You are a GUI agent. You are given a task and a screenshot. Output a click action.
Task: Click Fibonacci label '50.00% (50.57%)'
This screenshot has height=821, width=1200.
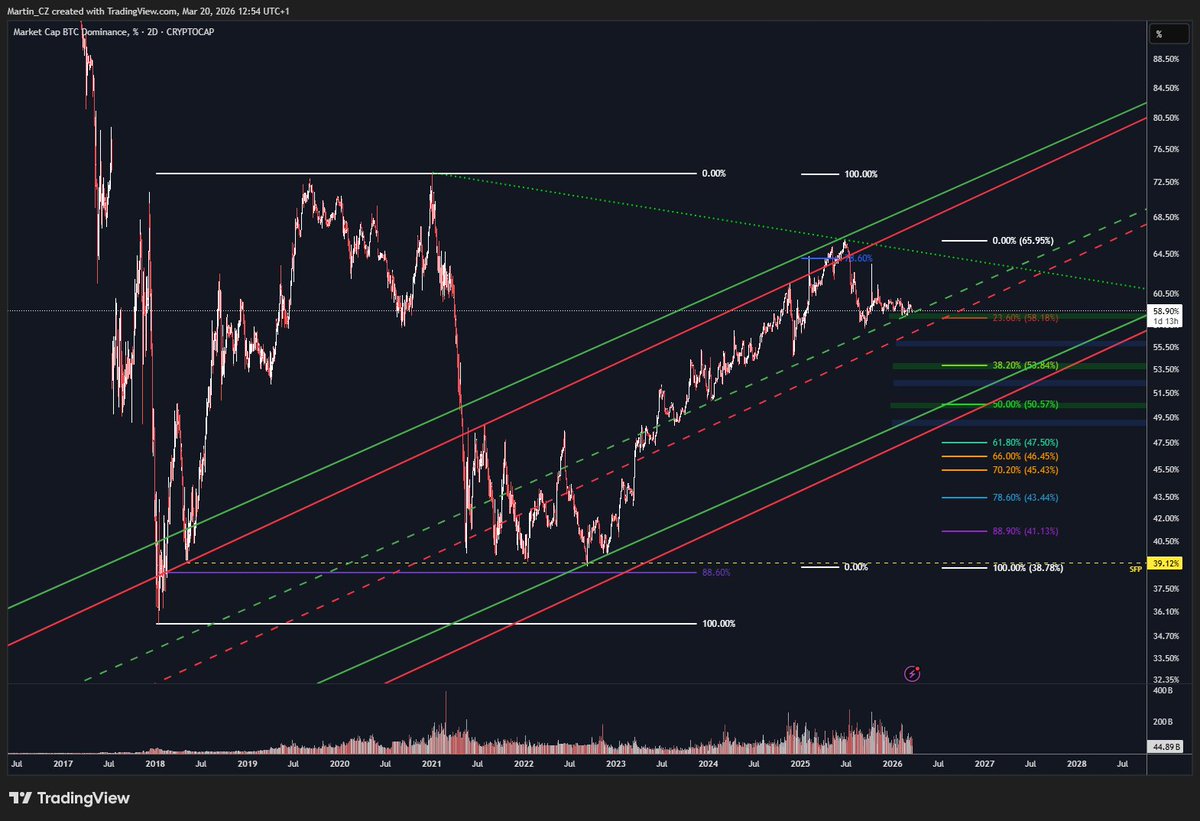[x=1024, y=405]
